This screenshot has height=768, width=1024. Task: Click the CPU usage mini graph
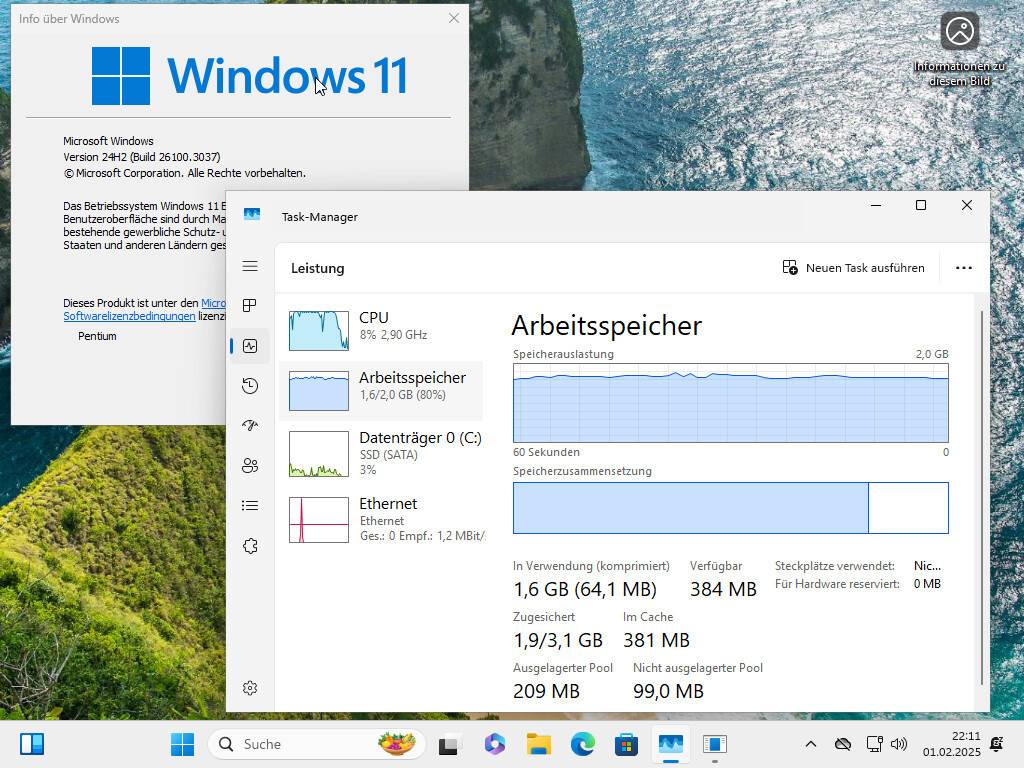(319, 330)
